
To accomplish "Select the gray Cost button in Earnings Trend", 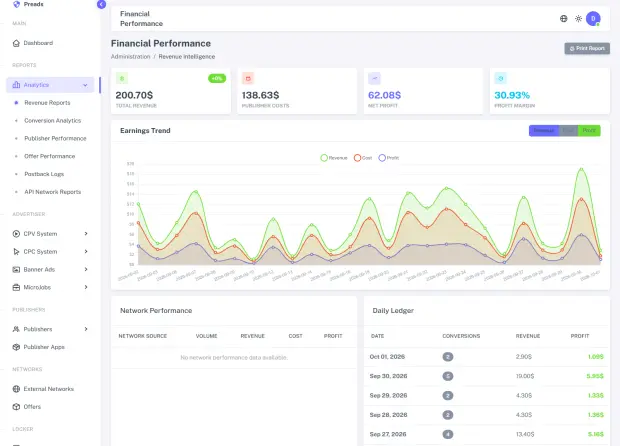I will click(568, 130).
